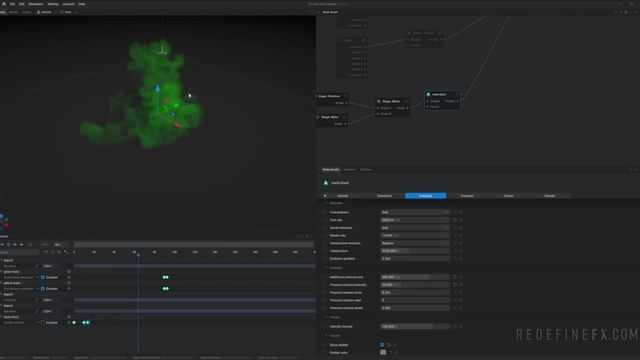Open the Settings menu
The image size is (640, 360).
tap(53, 4)
